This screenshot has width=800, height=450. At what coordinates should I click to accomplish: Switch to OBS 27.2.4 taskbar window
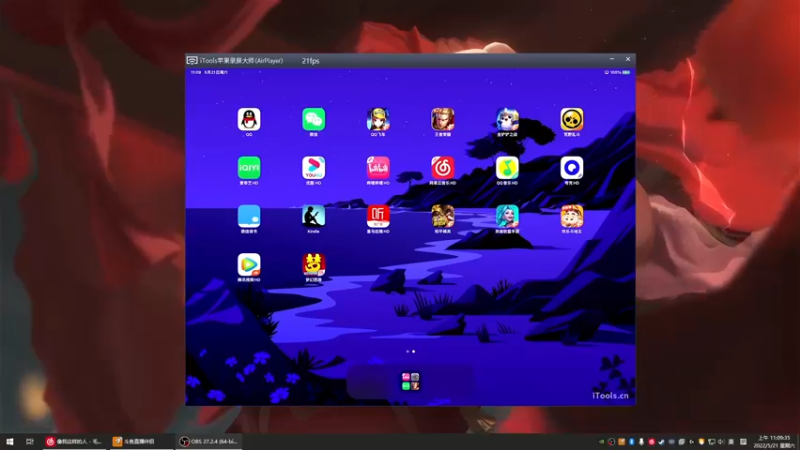(209, 441)
